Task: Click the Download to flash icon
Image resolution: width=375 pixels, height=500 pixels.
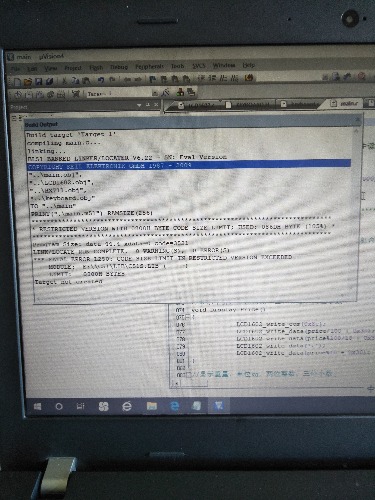Action: coord(75,94)
